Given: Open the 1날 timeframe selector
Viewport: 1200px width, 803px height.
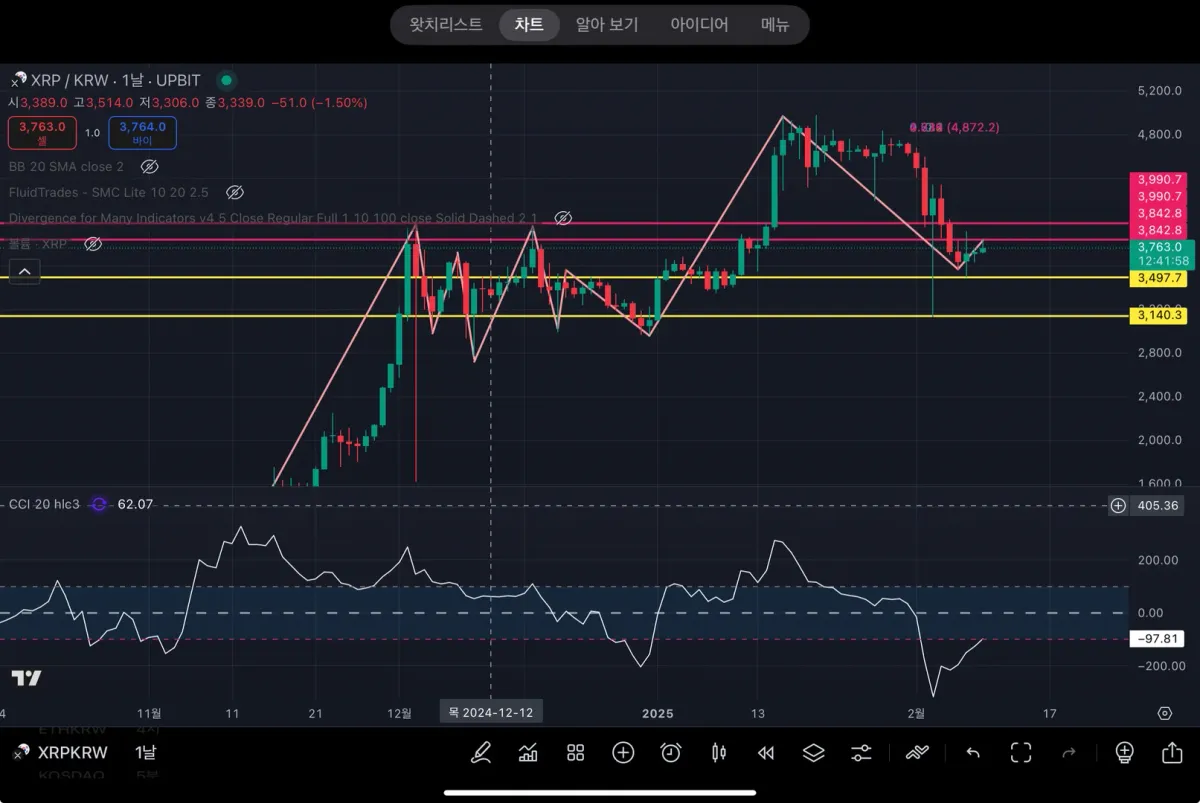Looking at the screenshot, I should pos(146,752).
